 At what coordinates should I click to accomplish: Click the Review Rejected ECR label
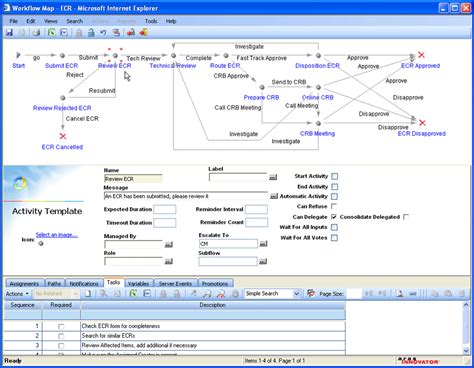(x=62, y=108)
